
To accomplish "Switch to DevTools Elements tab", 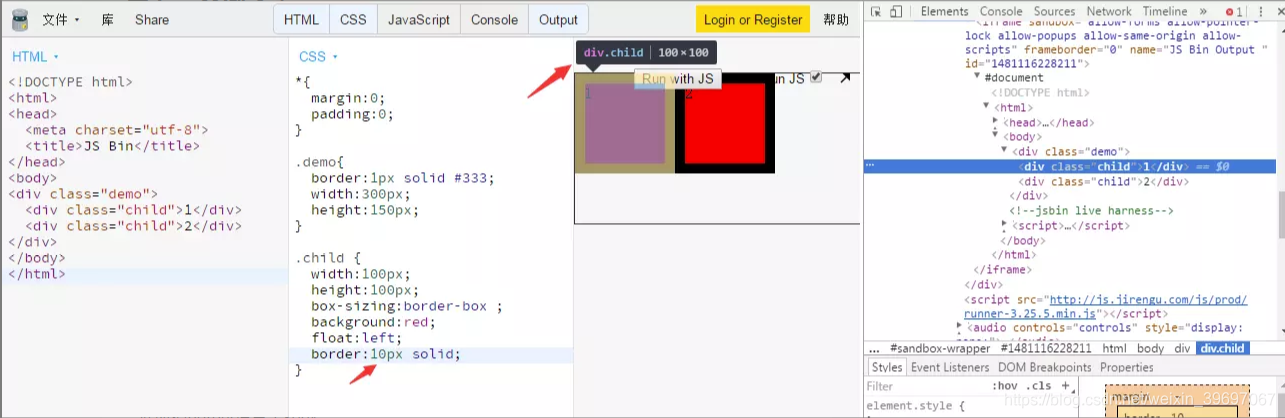I will click(945, 11).
